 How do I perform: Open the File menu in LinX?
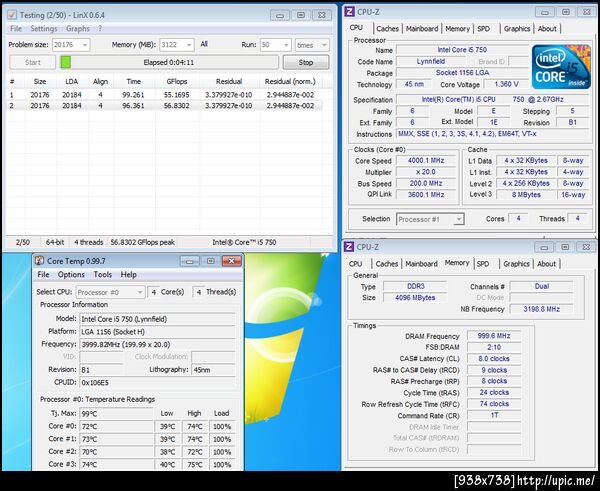16,29
